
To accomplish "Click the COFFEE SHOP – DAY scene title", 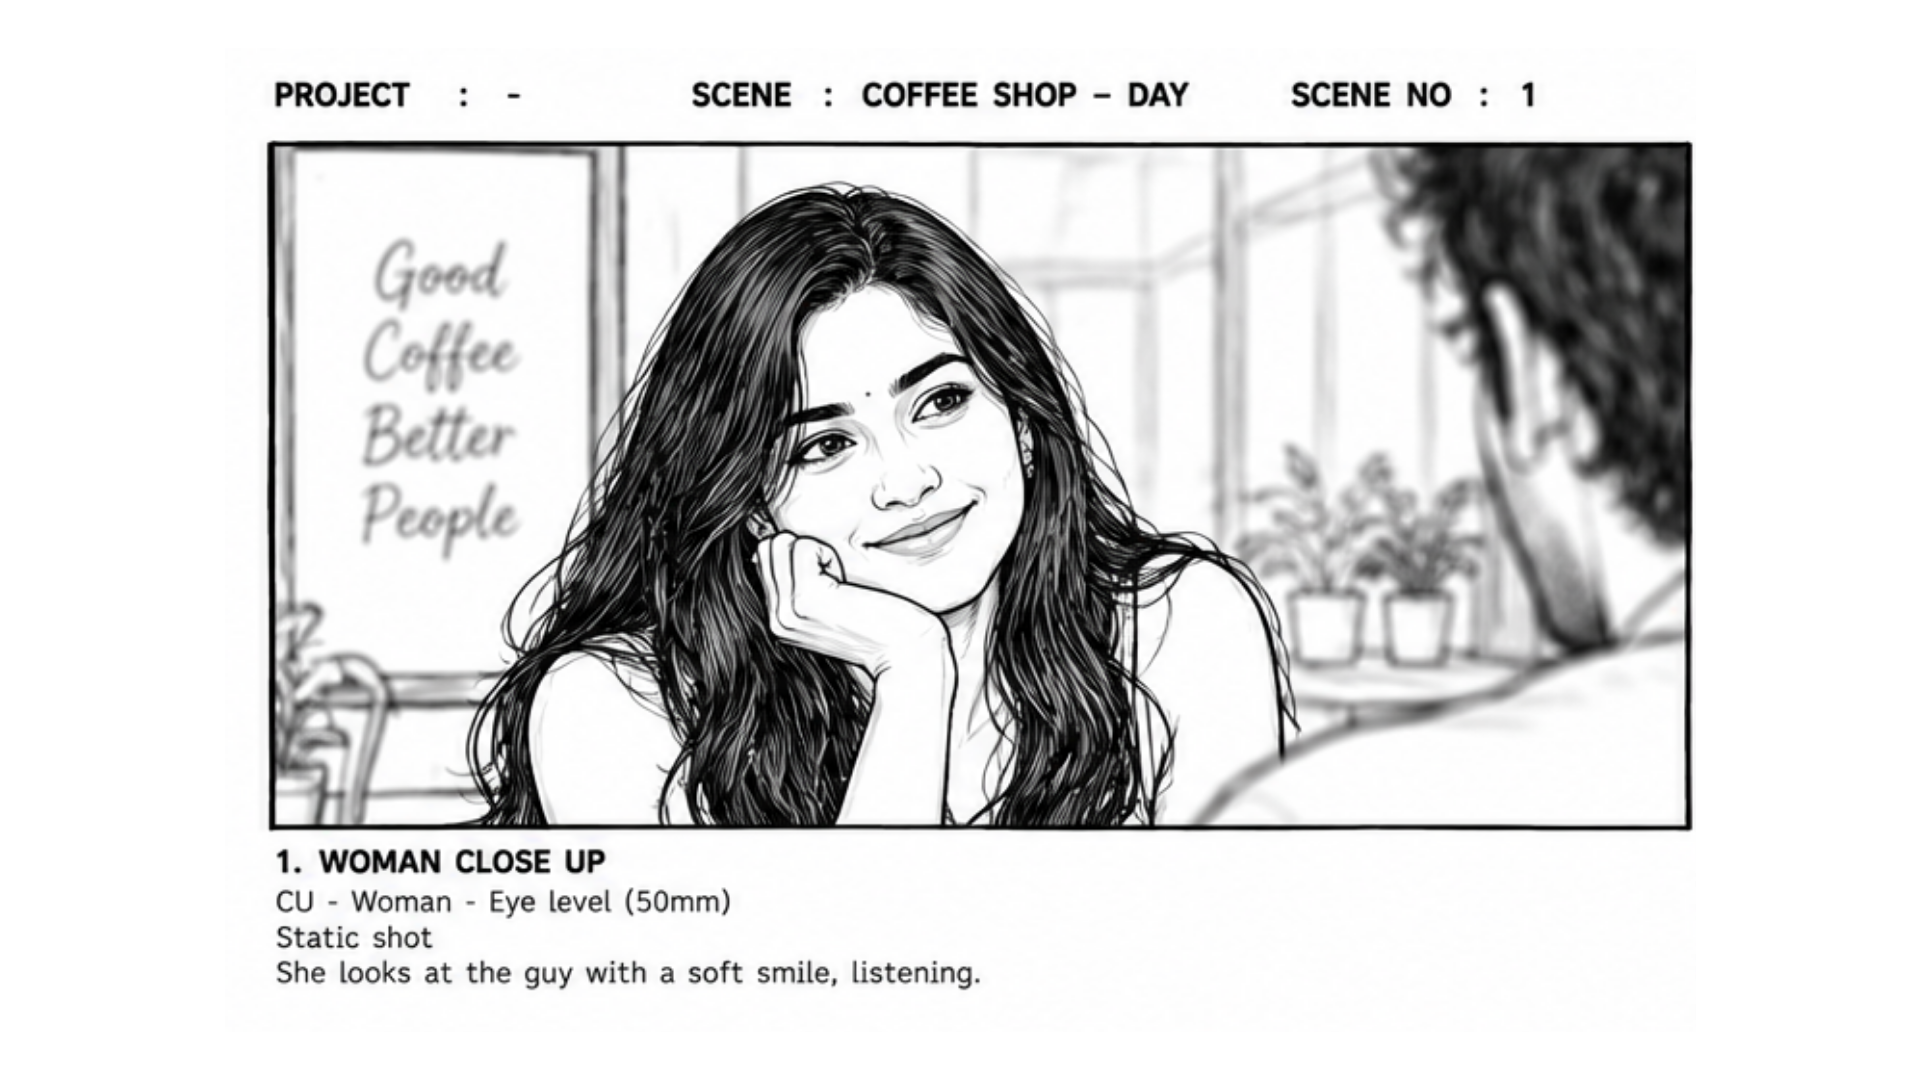I will 1025,95.
